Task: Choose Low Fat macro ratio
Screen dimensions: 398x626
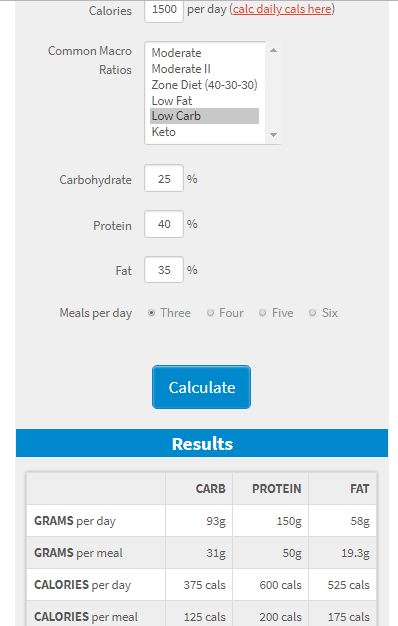Action: tap(204, 101)
